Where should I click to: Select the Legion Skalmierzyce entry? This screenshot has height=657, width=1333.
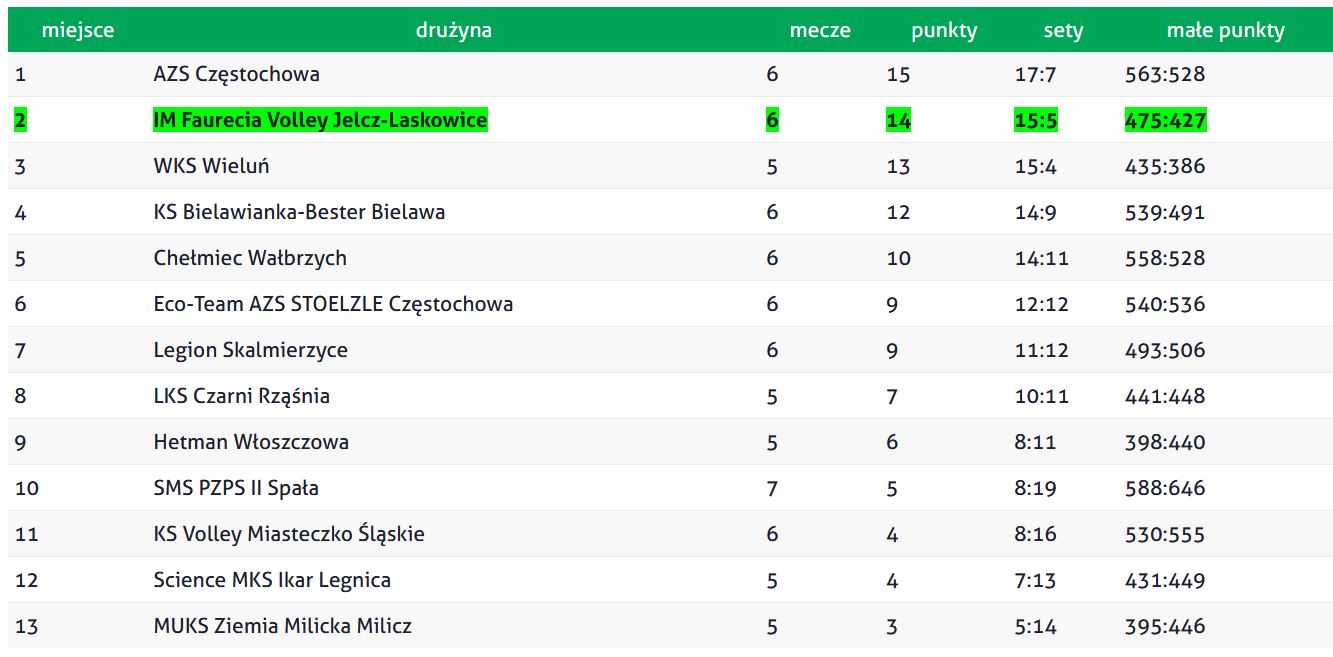[x=250, y=350]
